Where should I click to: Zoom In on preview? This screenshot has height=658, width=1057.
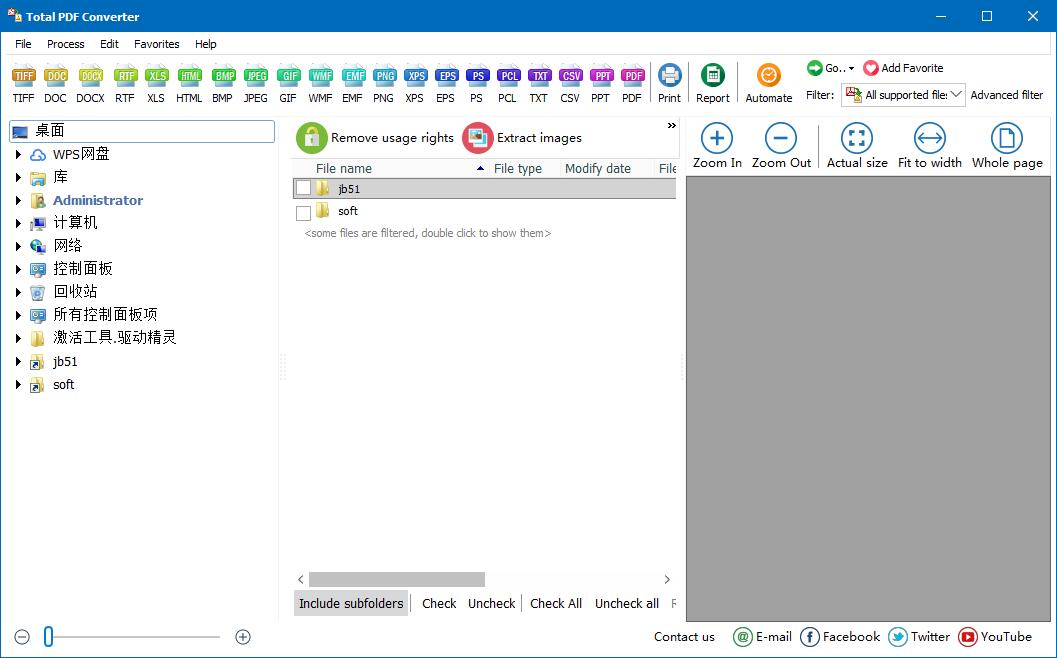(x=717, y=146)
